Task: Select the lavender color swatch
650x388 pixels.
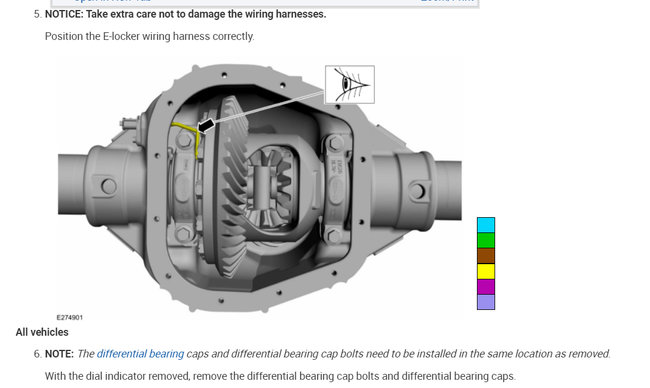Action: pyautogui.click(x=486, y=302)
